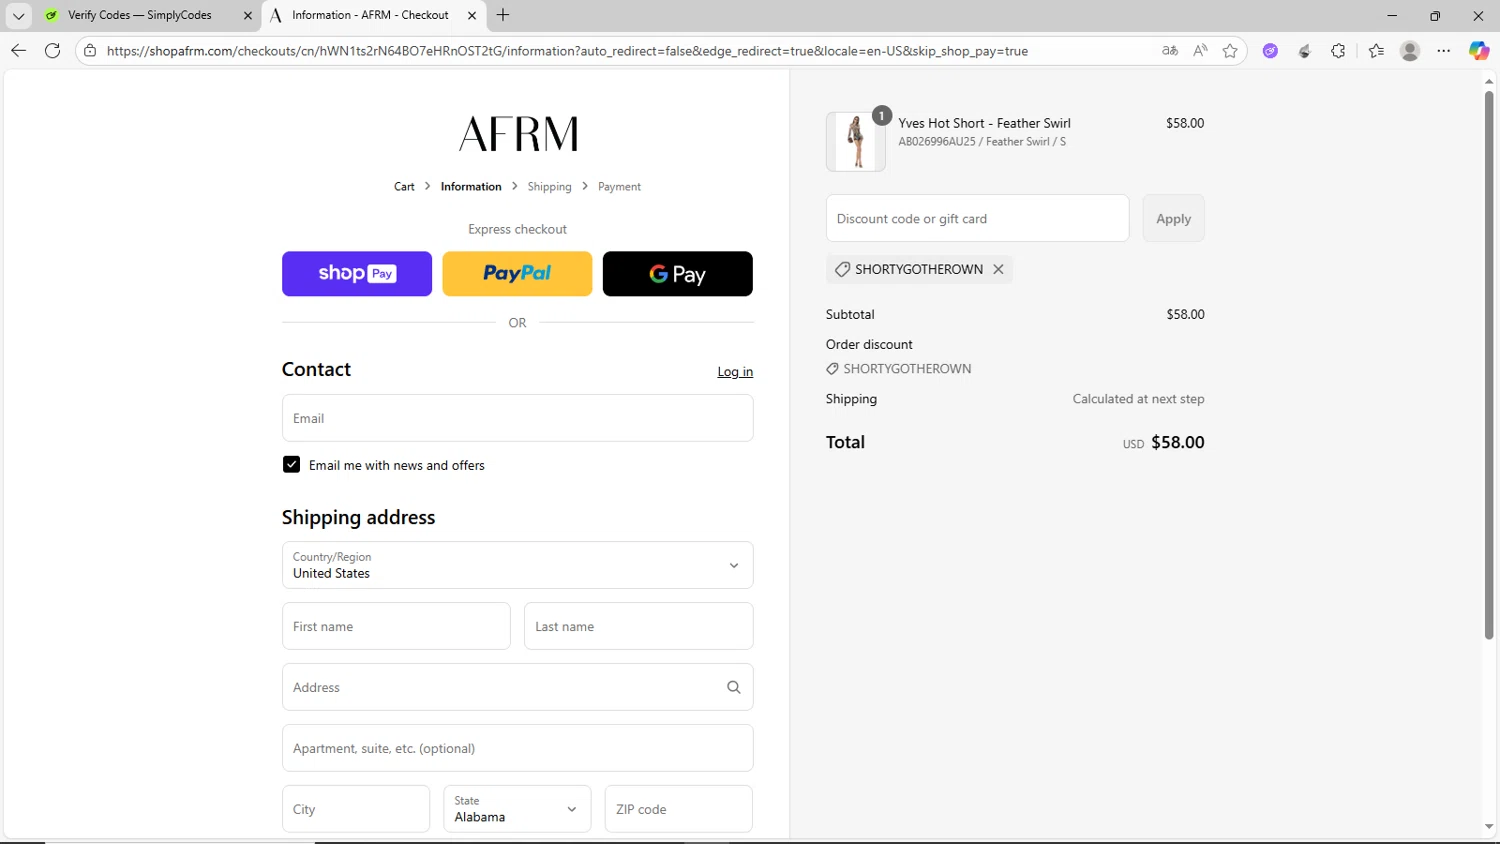The width and height of the screenshot is (1500, 844).
Task: Click the Apply discount button
Action: click(x=1173, y=218)
